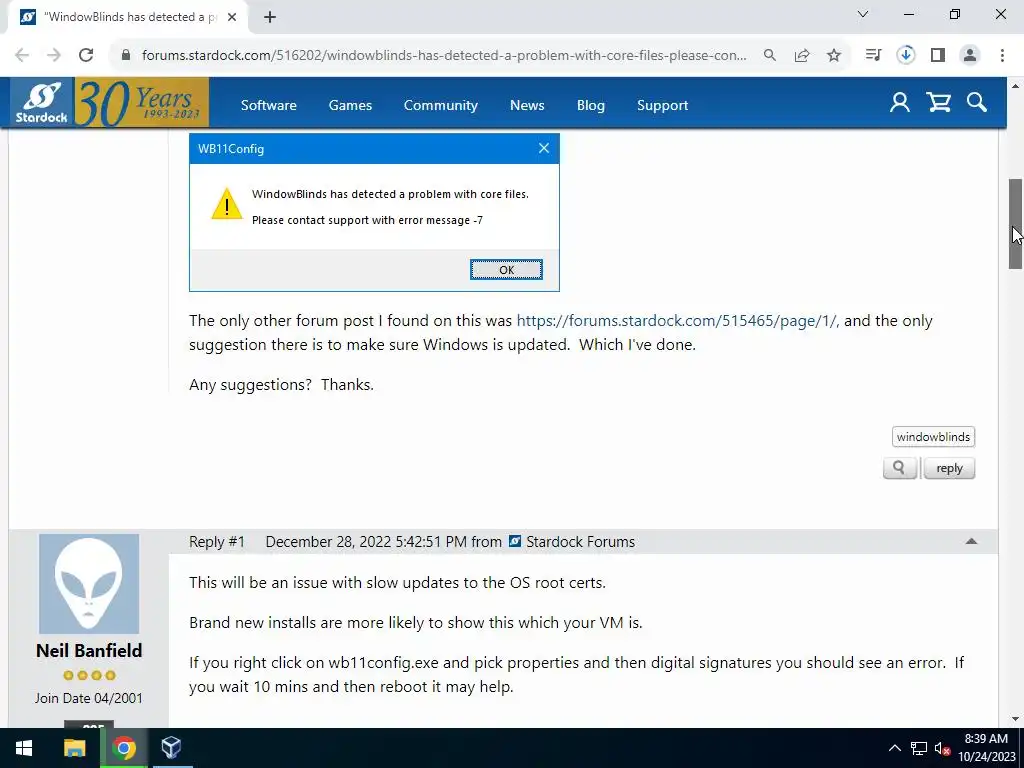This screenshot has width=1024, height=768.
Task: Click the address bar URL
Action: 444,56
